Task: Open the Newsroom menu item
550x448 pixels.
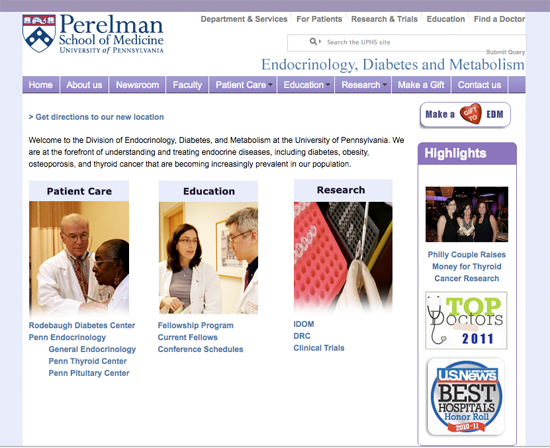Action: (137, 85)
